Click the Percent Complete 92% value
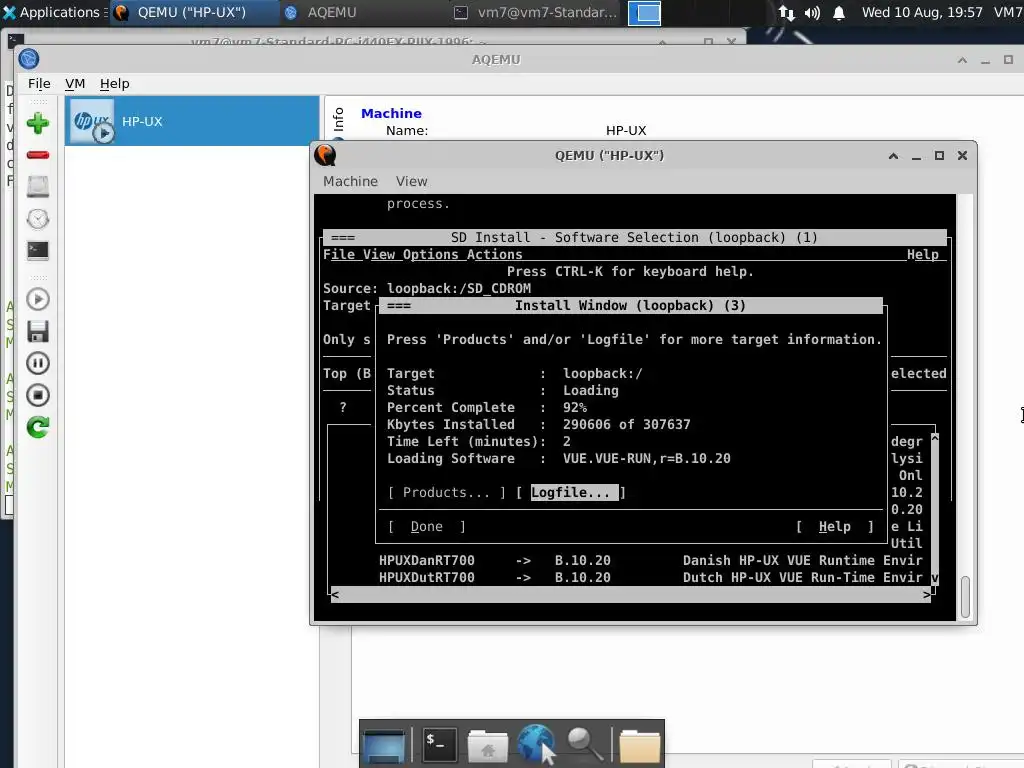The image size is (1024, 768). click(575, 408)
